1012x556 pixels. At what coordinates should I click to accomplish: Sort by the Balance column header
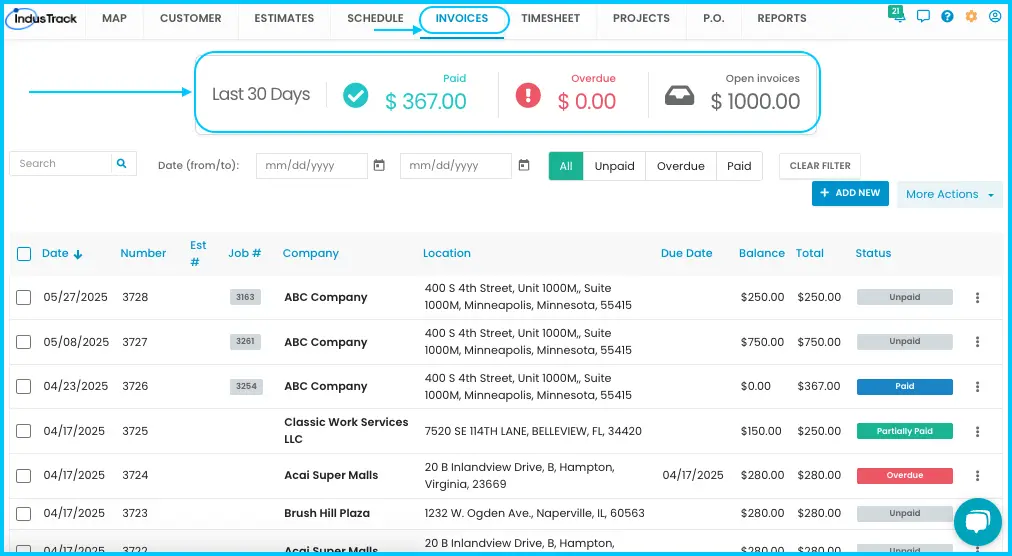pyautogui.click(x=762, y=253)
